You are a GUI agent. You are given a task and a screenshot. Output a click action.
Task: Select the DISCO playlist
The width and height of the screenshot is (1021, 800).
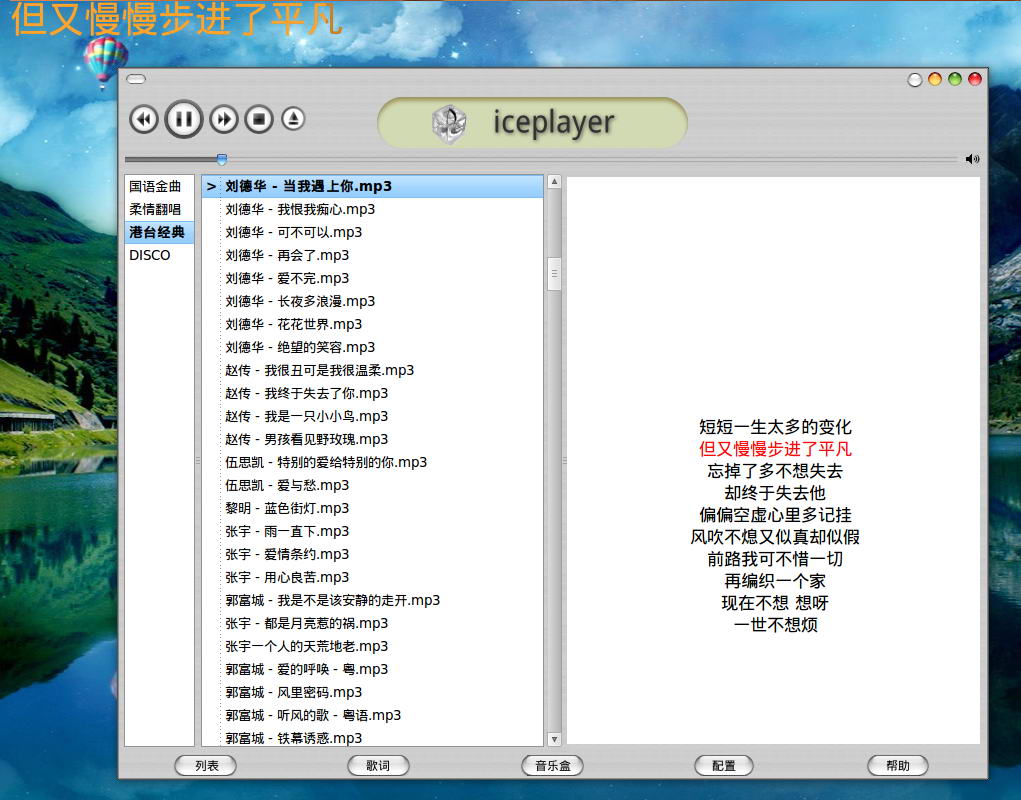160,255
